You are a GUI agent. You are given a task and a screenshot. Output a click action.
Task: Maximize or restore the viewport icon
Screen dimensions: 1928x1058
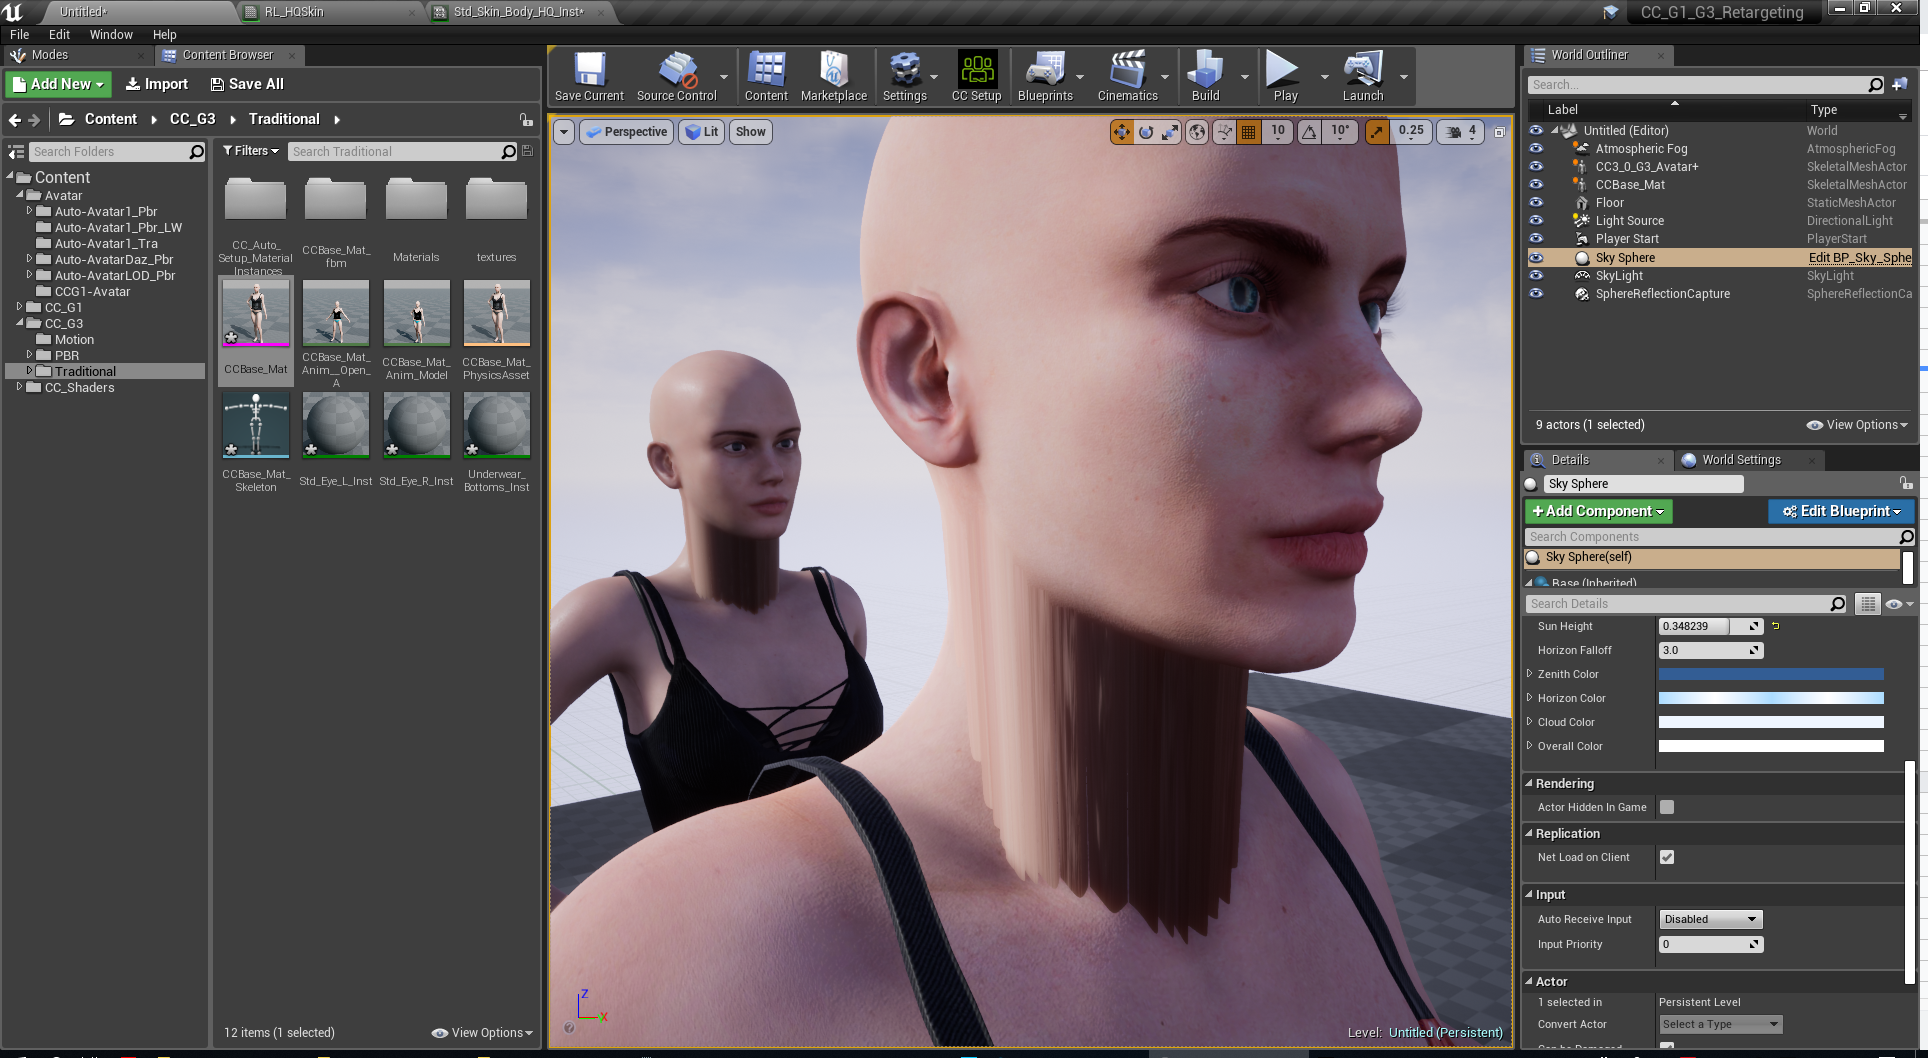coord(1499,132)
